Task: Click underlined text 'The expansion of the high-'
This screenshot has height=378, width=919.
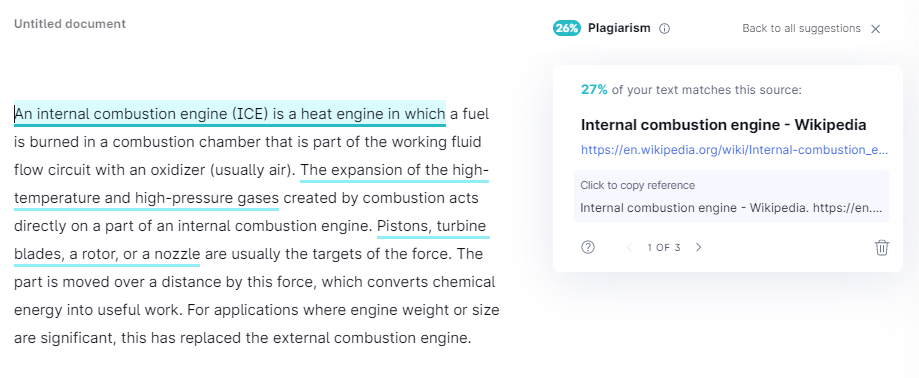Action: point(394,170)
